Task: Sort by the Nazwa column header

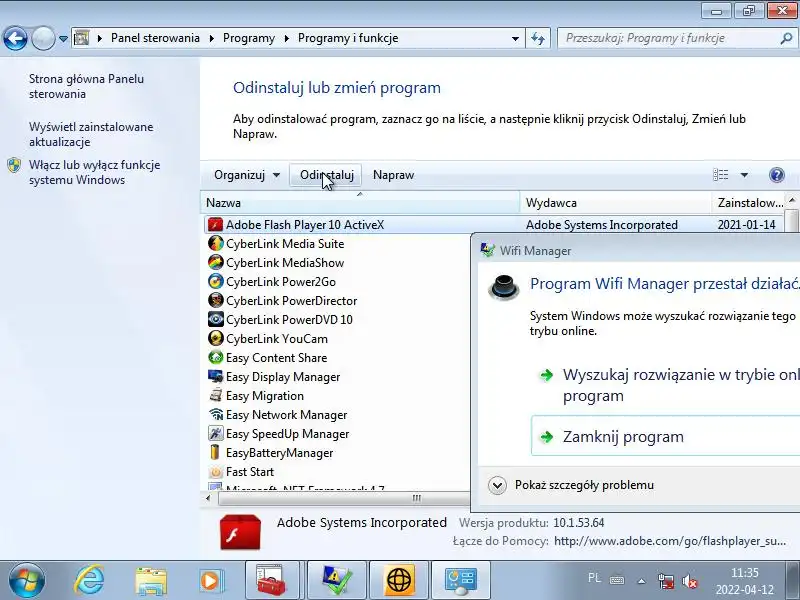Action: pyautogui.click(x=360, y=203)
